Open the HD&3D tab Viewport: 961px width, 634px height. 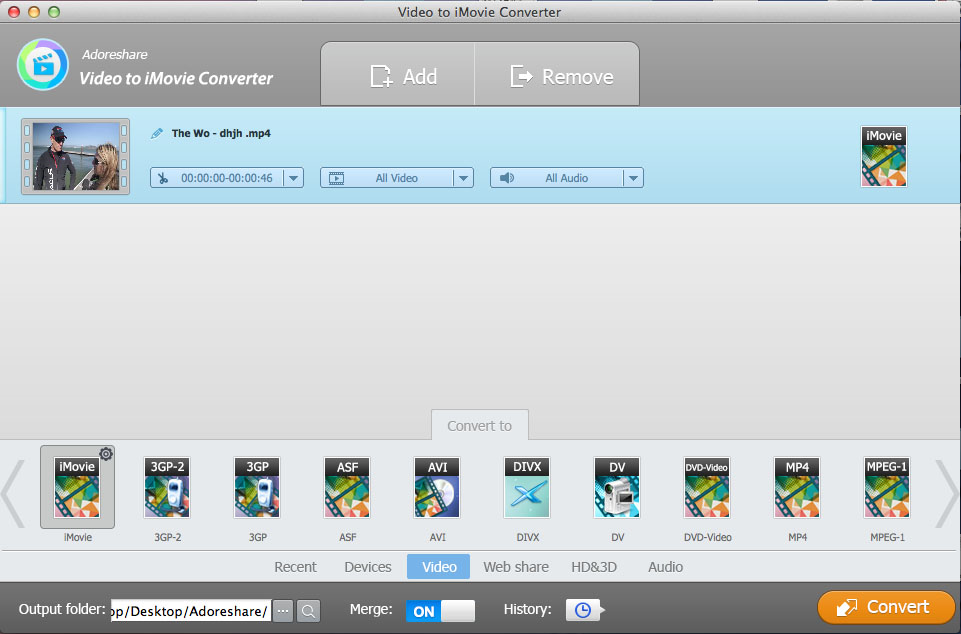(x=594, y=567)
